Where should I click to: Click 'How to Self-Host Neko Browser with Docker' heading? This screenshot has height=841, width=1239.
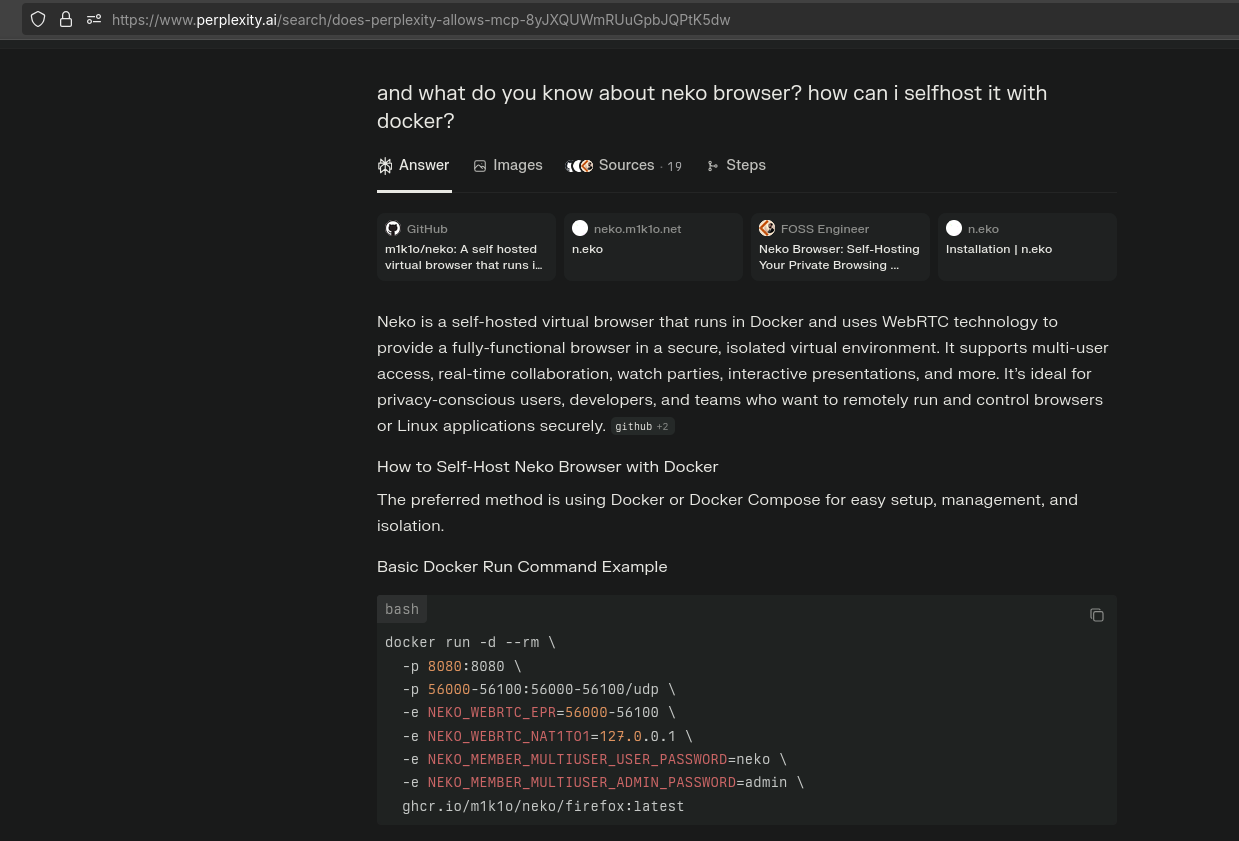547,467
